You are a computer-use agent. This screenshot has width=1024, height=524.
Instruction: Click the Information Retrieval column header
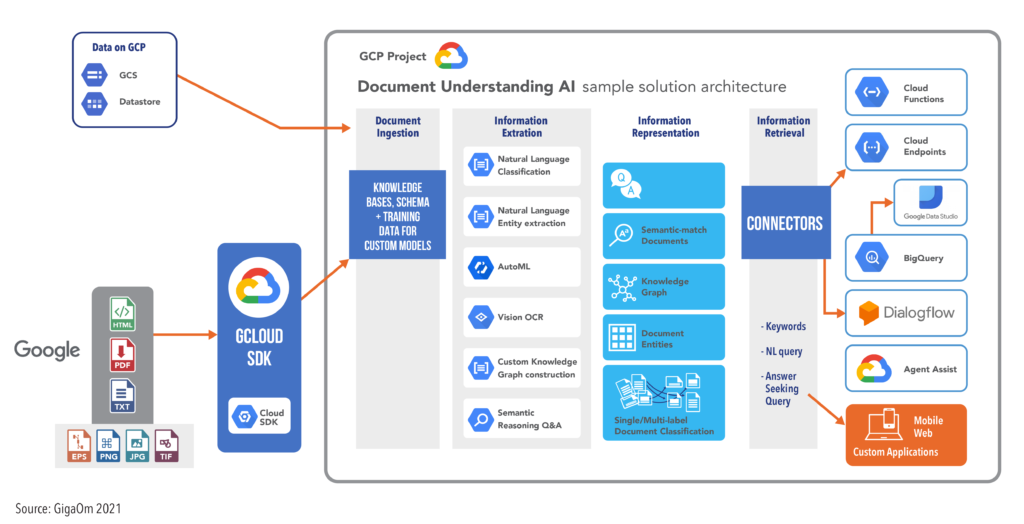click(784, 127)
